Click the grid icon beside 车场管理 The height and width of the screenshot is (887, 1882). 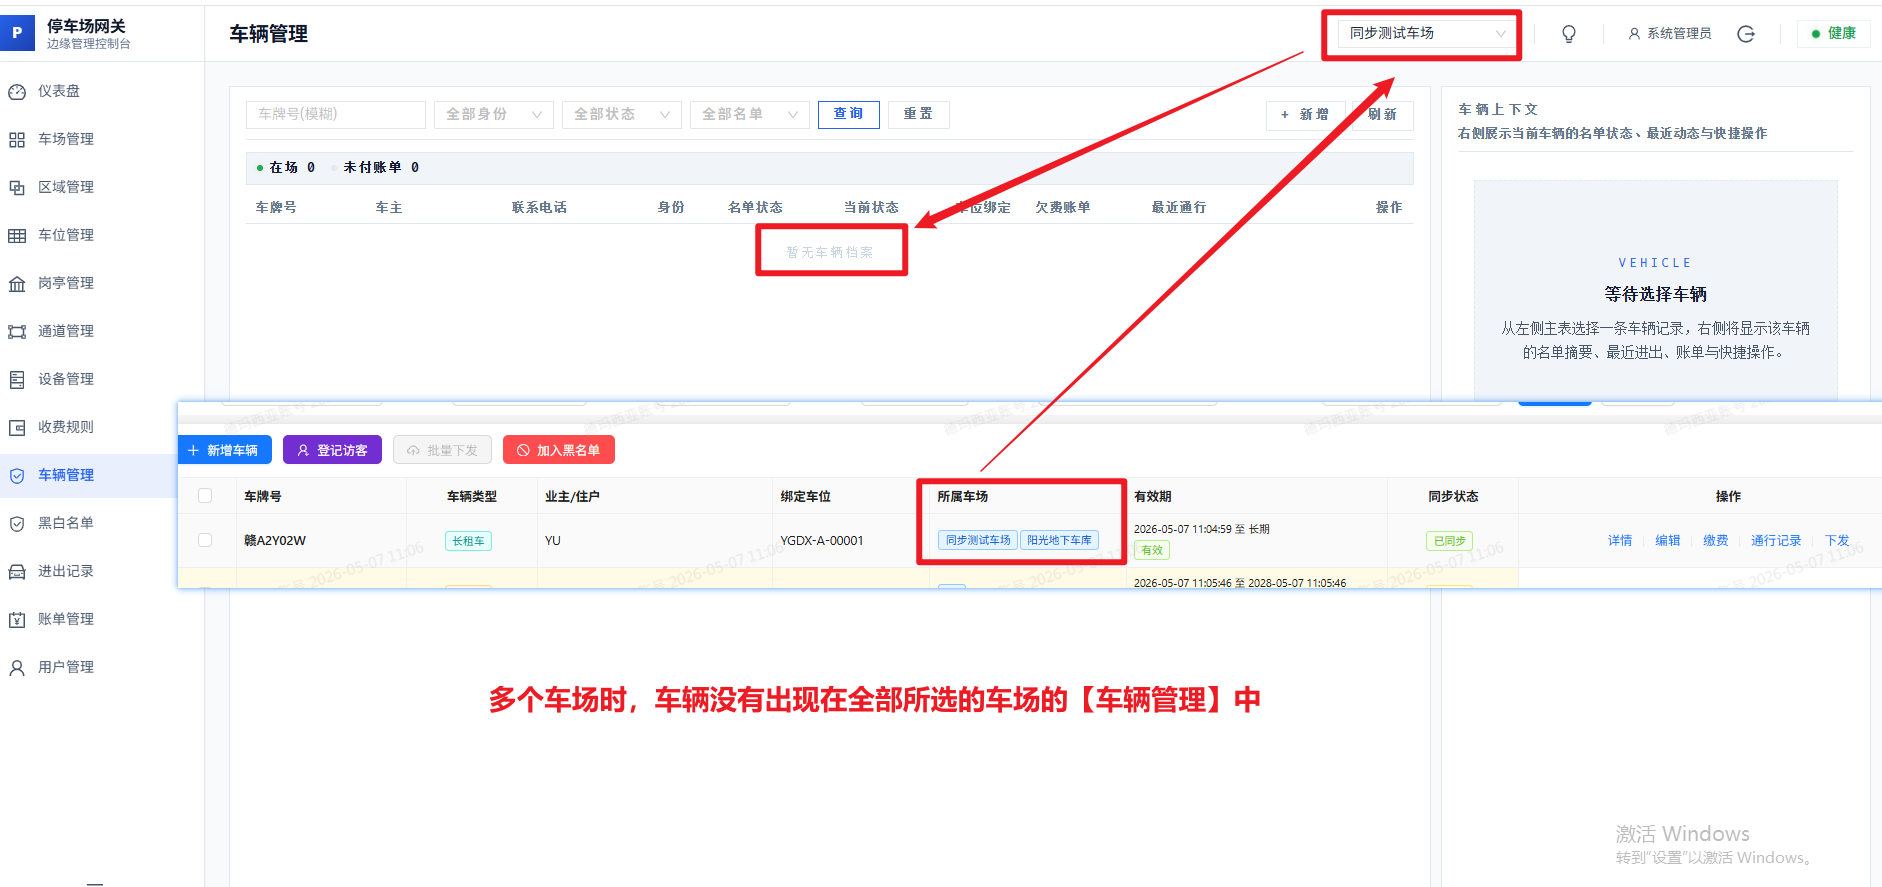17,140
